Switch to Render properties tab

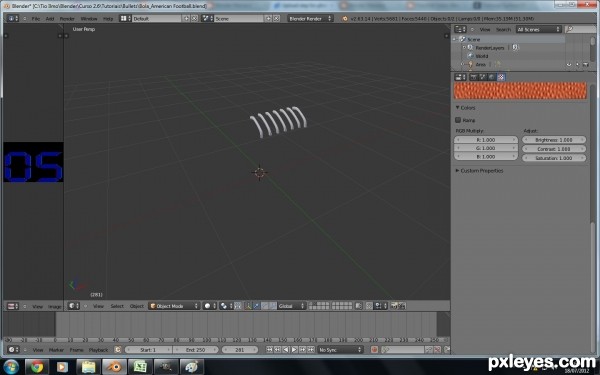point(473,77)
